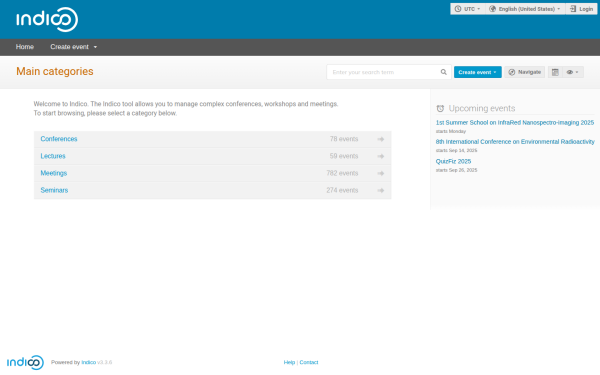Click the '59 events' count text

pos(344,156)
